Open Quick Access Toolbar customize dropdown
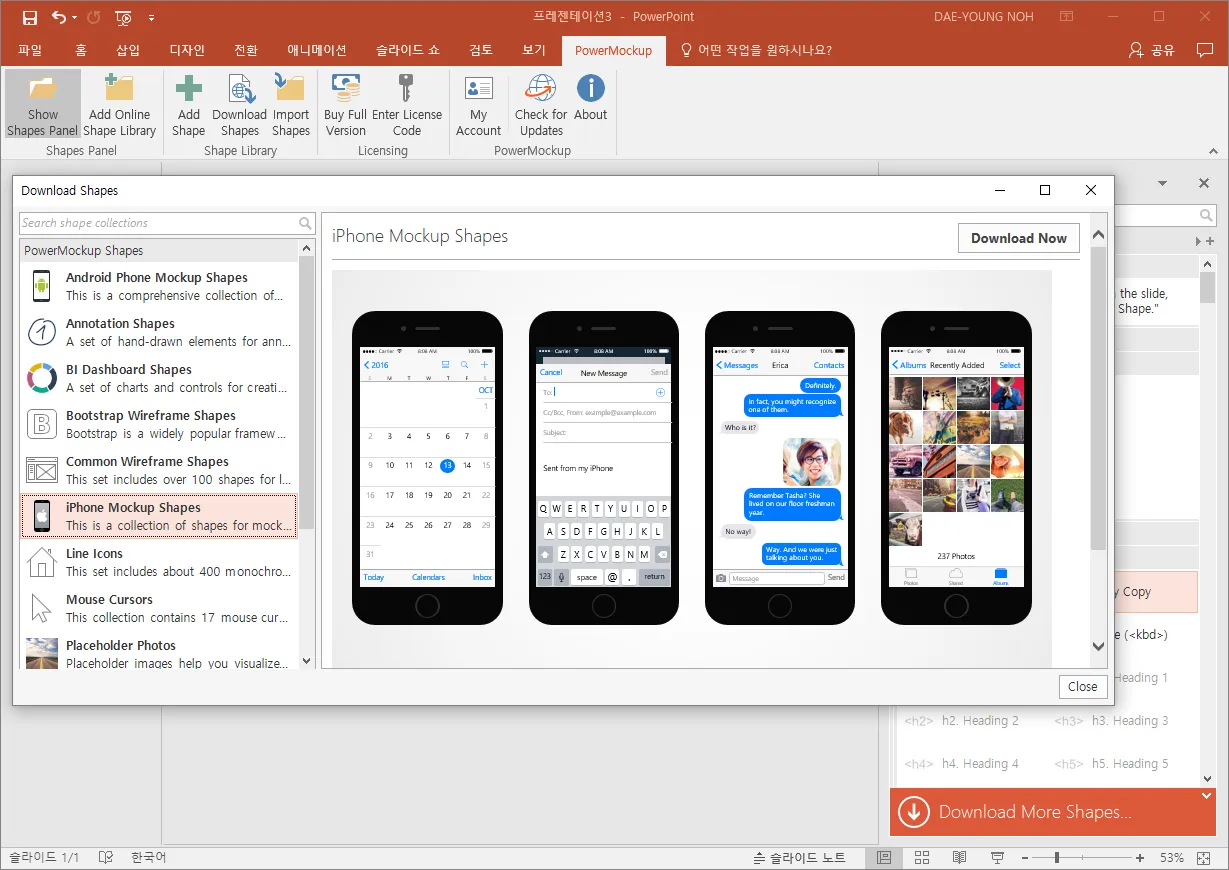This screenshot has width=1229, height=870. point(151,17)
